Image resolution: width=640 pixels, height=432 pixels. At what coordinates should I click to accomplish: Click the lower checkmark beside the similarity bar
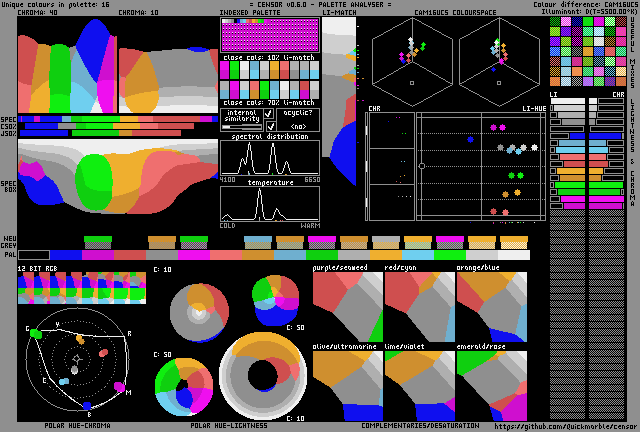[270, 126]
